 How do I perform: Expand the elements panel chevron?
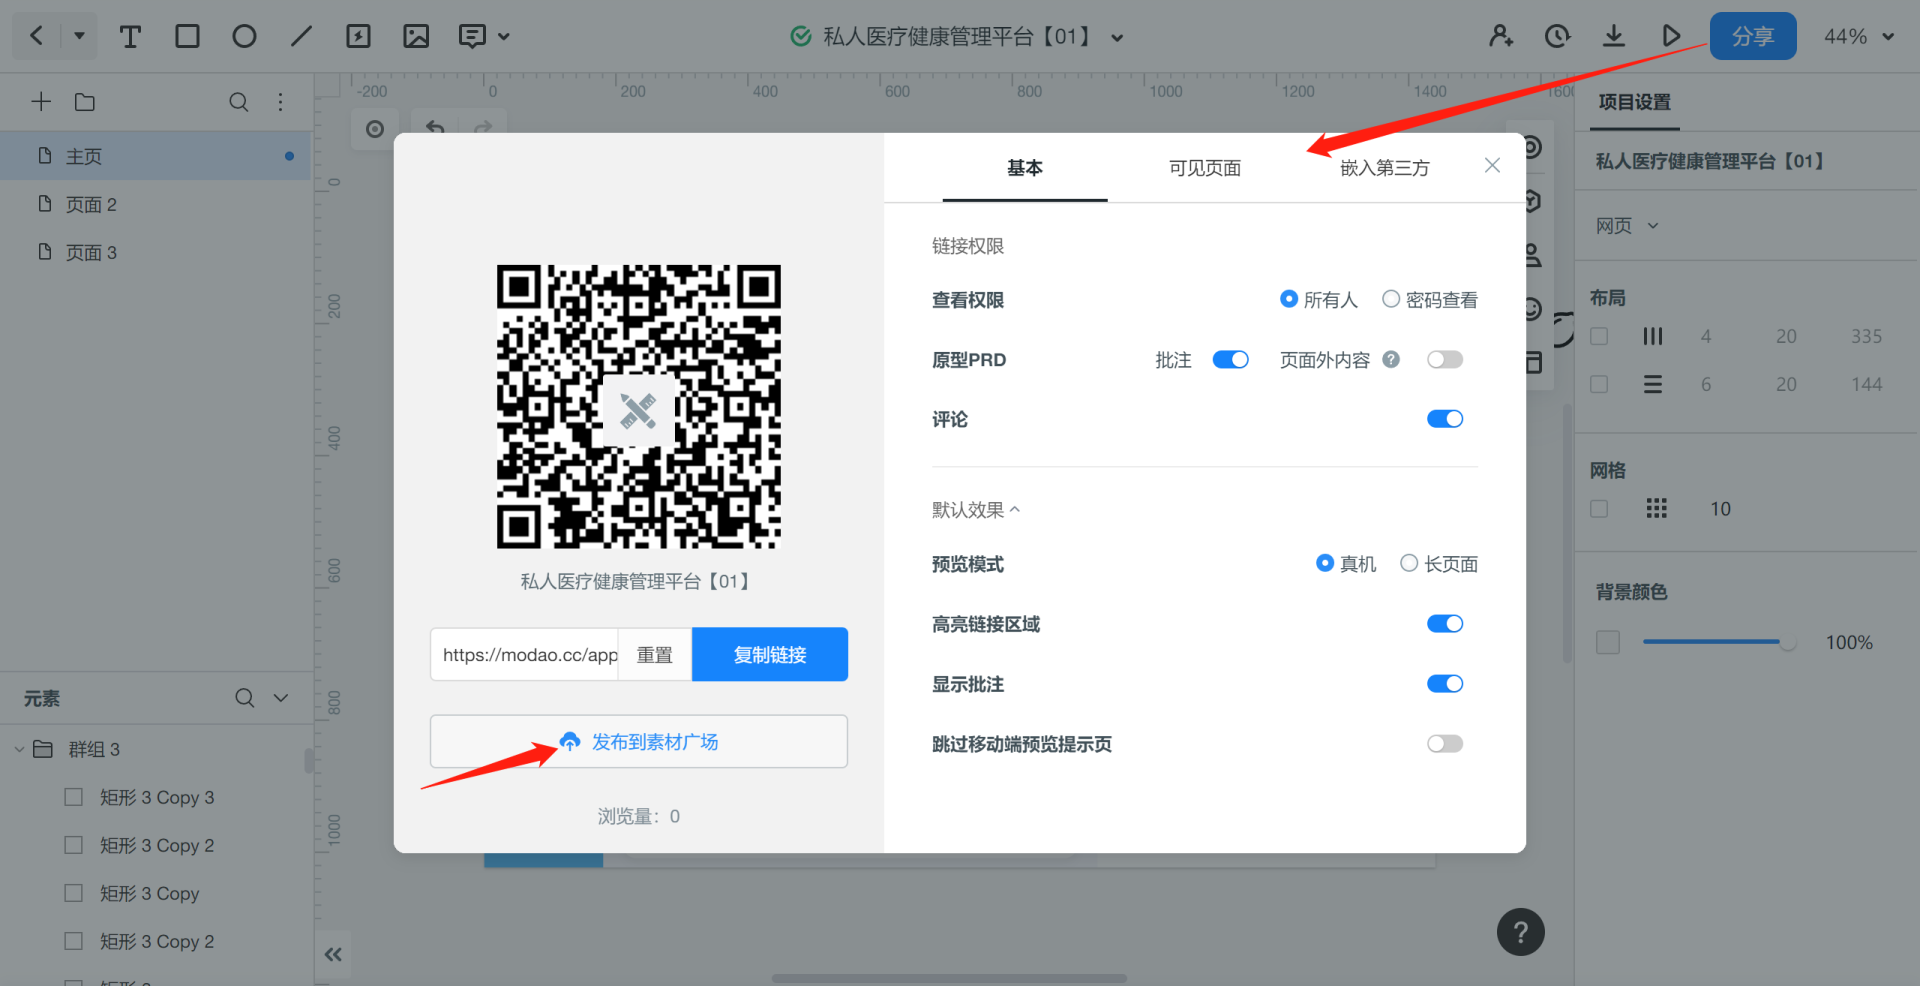(281, 698)
